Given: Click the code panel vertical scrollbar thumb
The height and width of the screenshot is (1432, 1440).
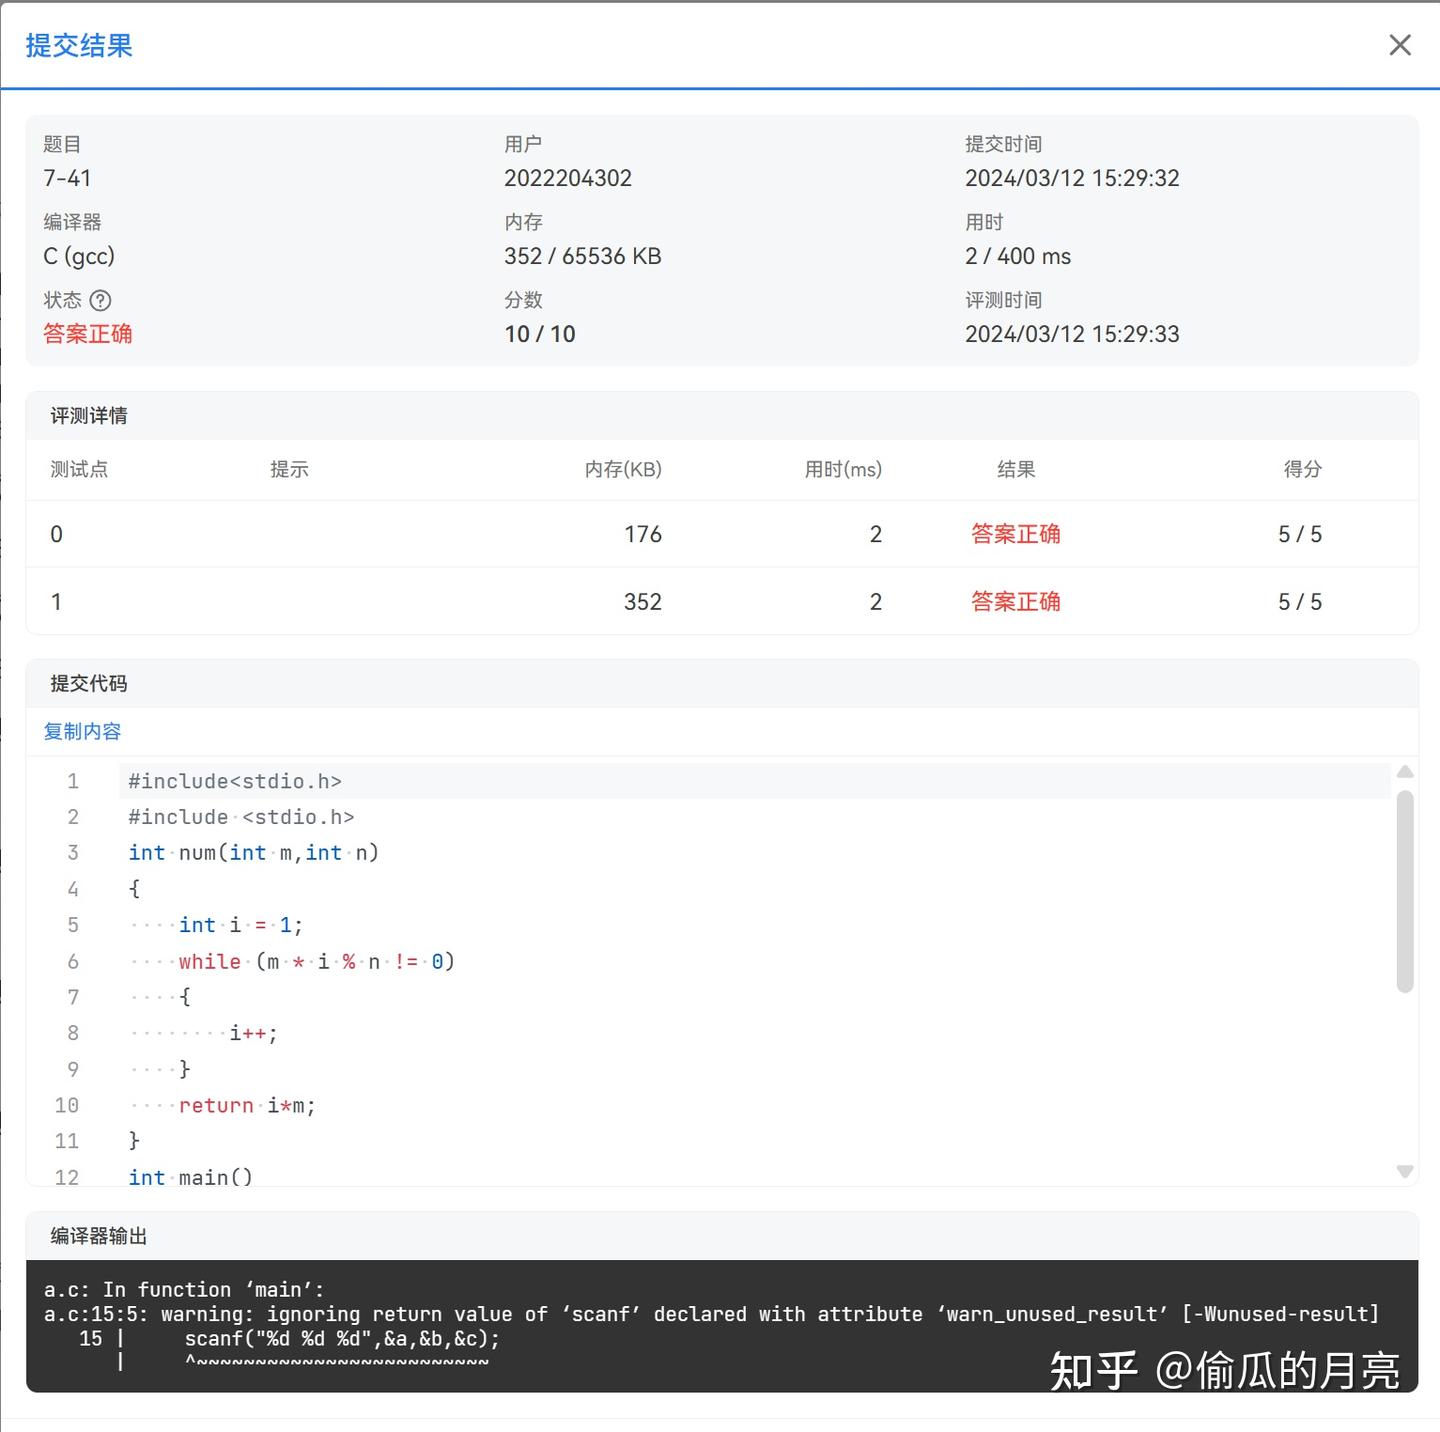Looking at the screenshot, I should [x=1405, y=891].
